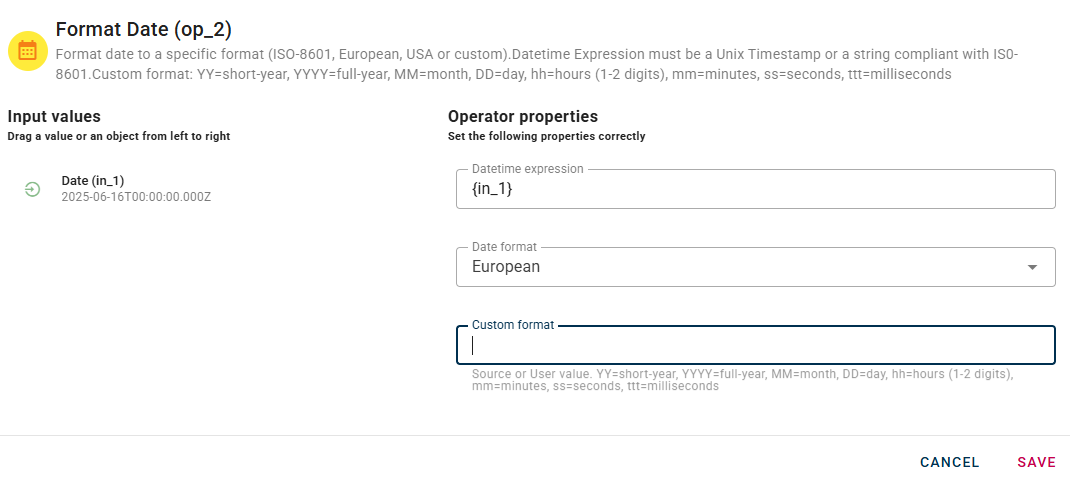Viewport: 1070px width, 482px height.
Task: Click the 'Drag a value or an object' hint
Action: pyautogui.click(x=119, y=136)
